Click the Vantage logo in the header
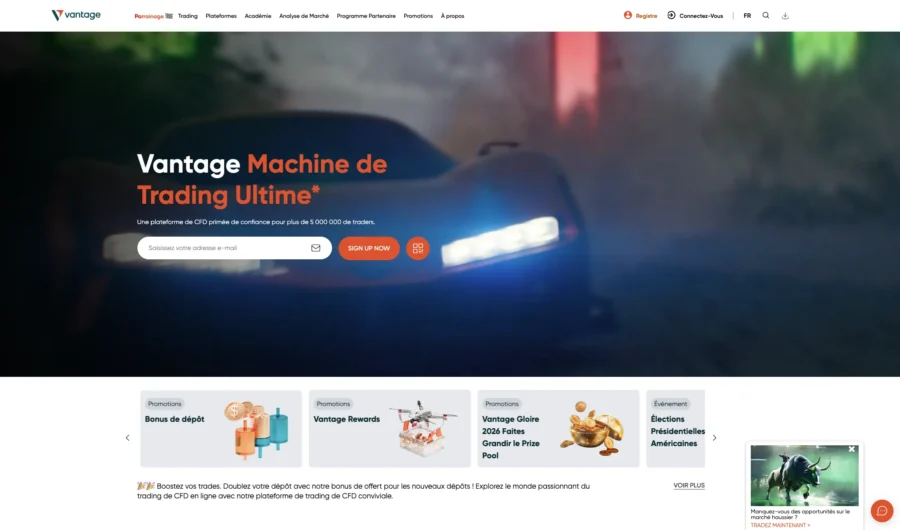This screenshot has width=900, height=530. (x=76, y=15)
